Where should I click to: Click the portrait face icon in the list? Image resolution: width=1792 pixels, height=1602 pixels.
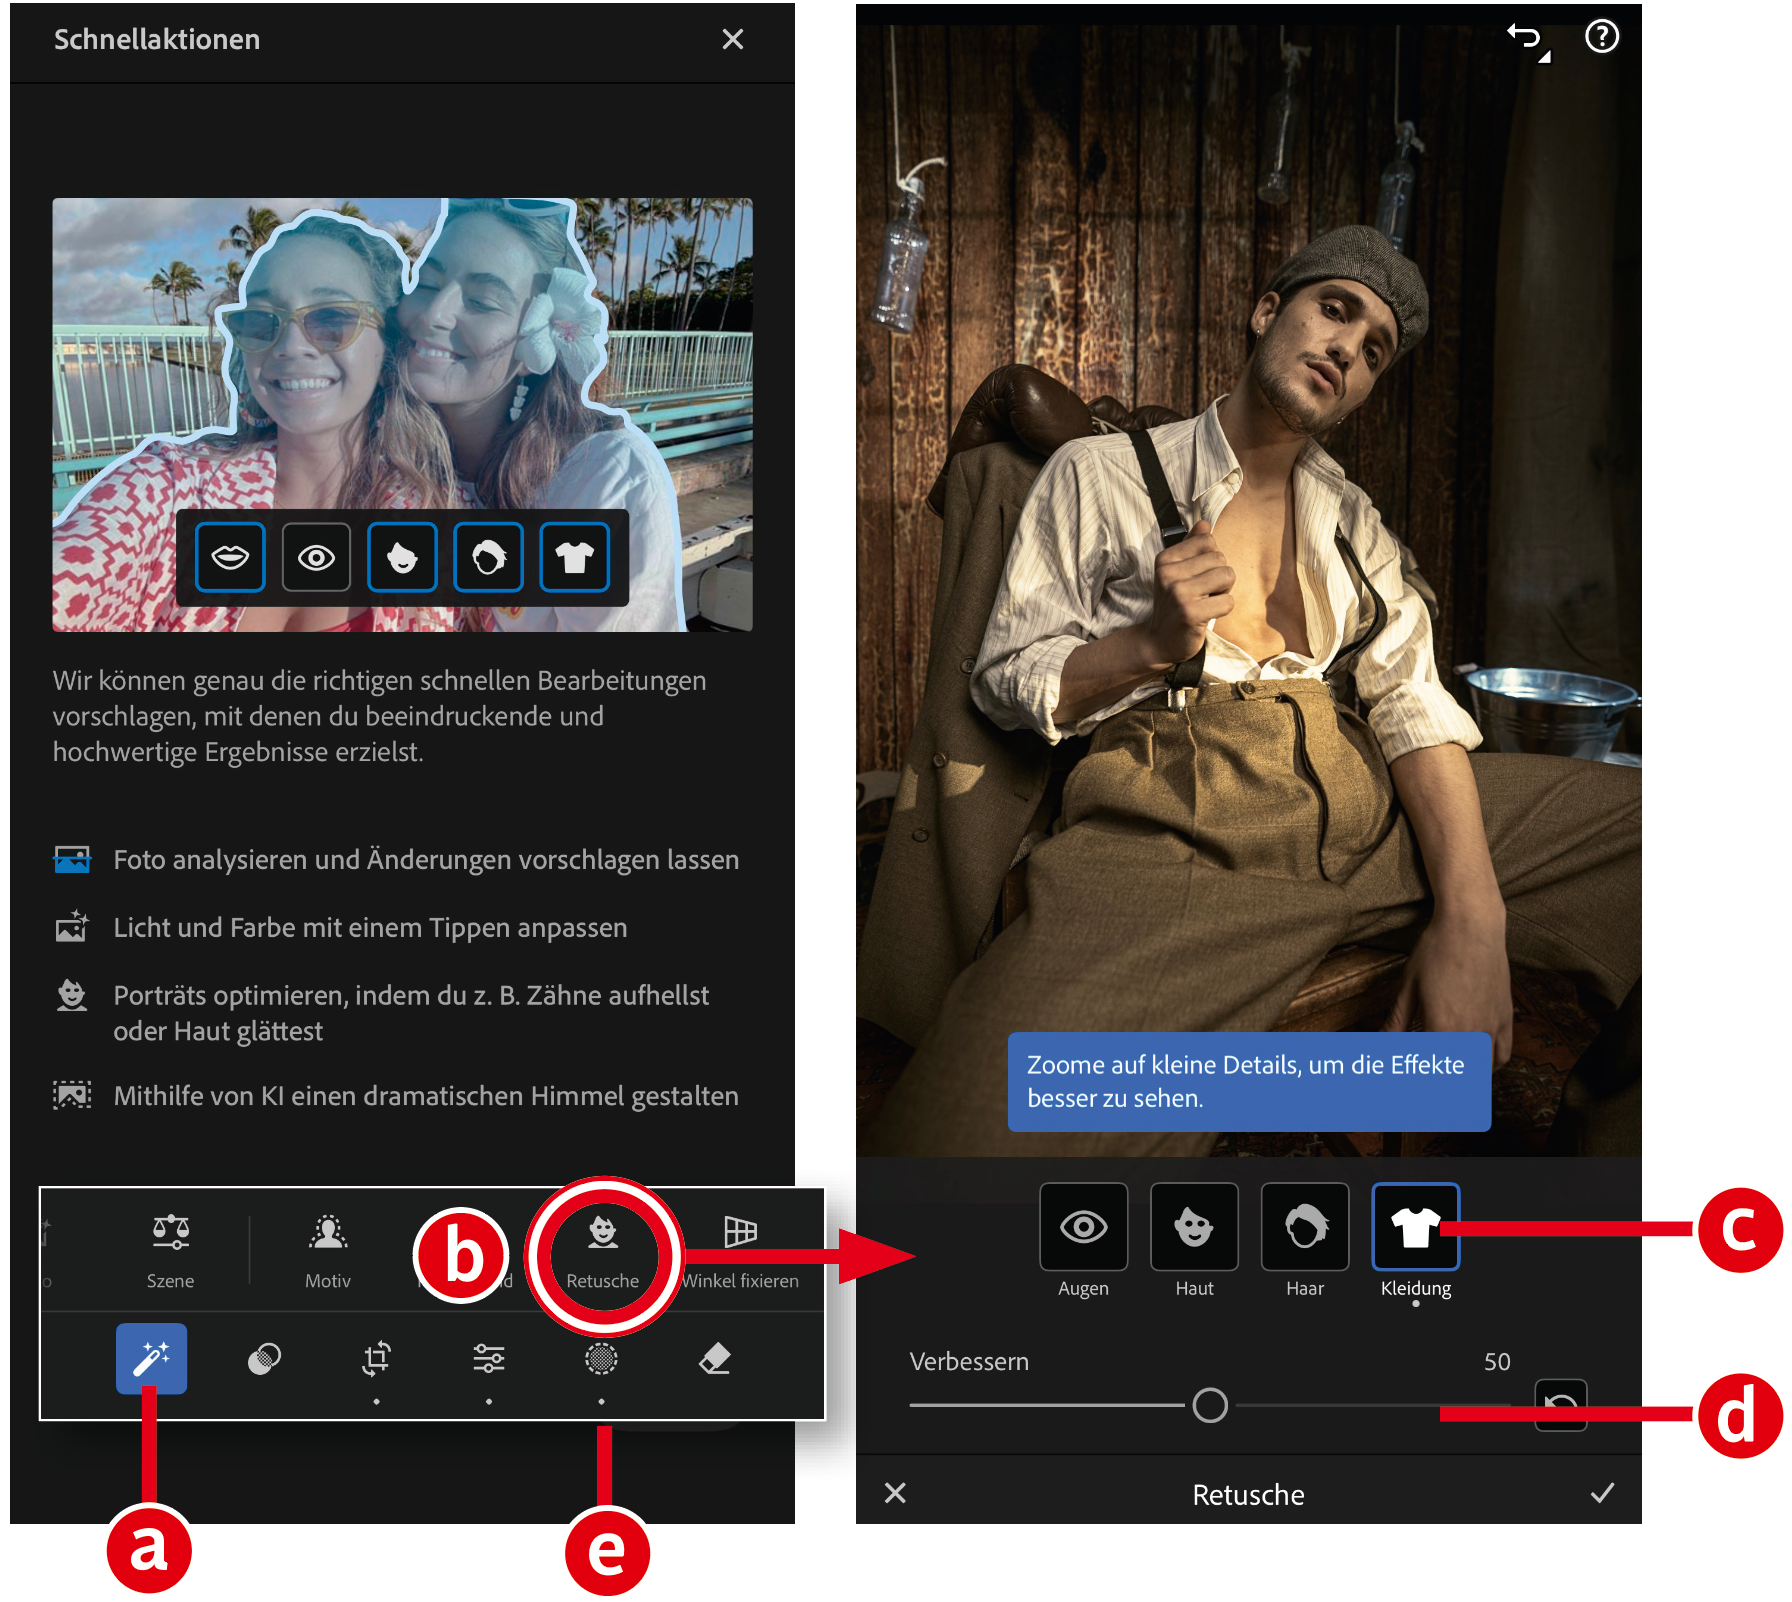[x=72, y=995]
